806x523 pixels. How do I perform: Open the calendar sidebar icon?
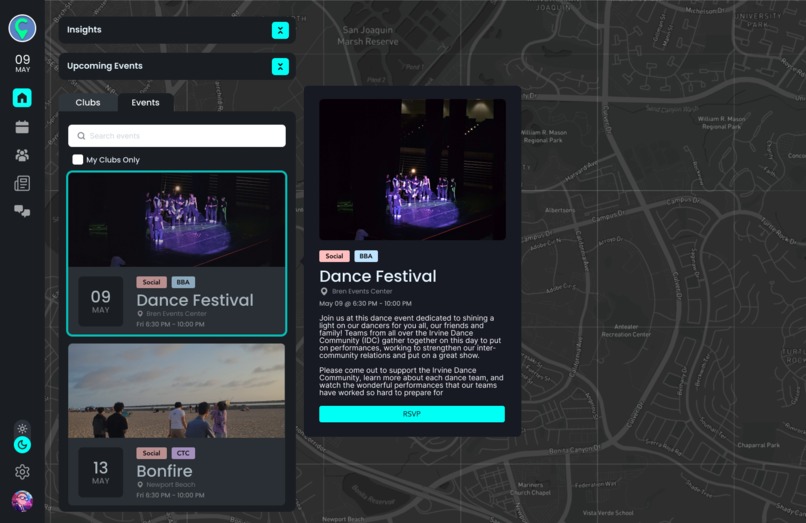coord(22,127)
